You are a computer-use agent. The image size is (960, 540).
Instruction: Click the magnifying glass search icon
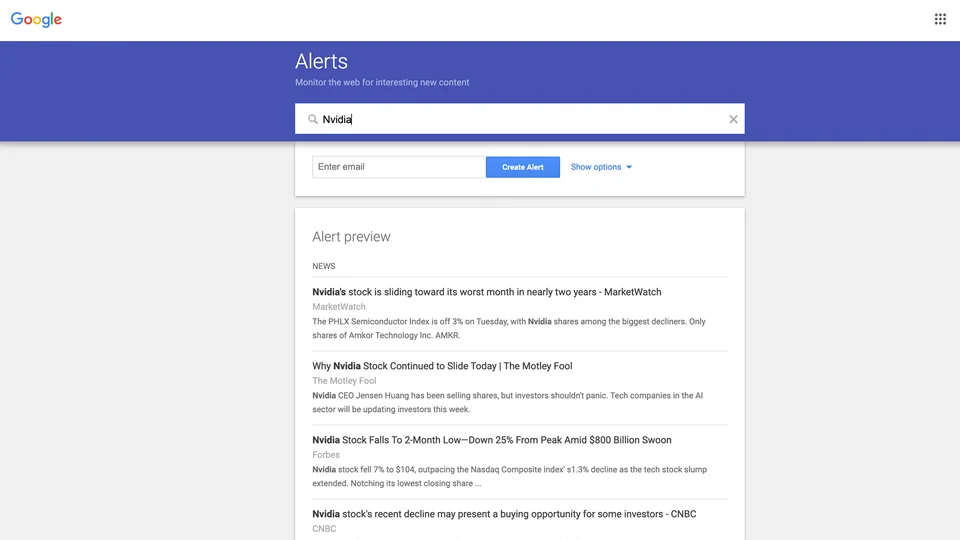[312, 119]
